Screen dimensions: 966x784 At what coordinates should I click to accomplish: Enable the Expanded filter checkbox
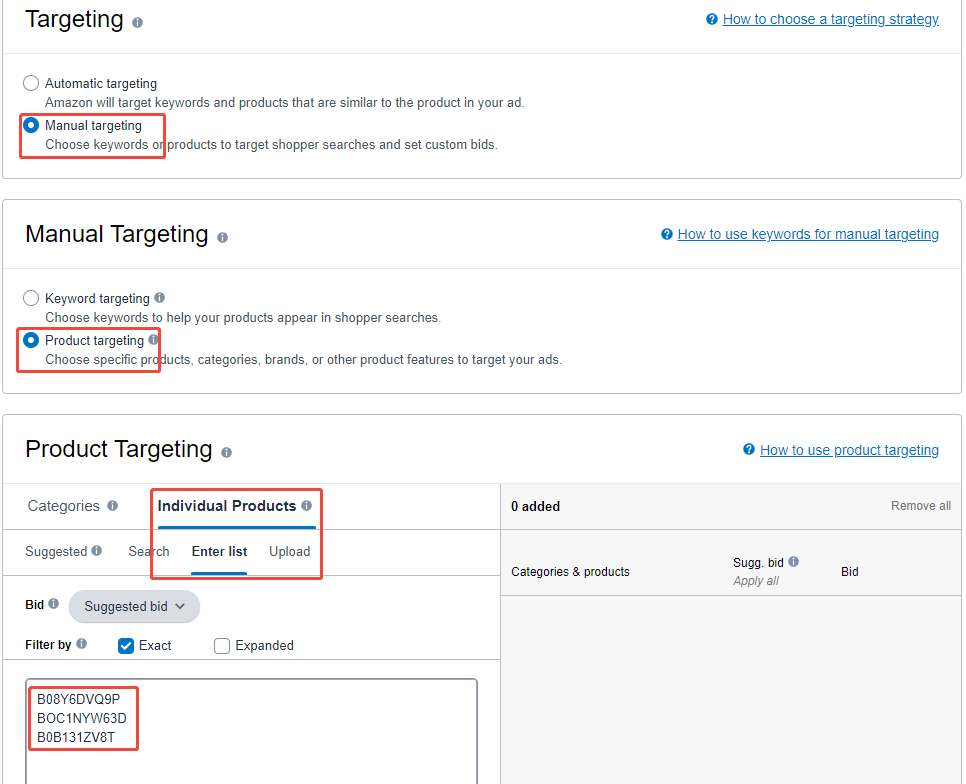[x=222, y=645]
